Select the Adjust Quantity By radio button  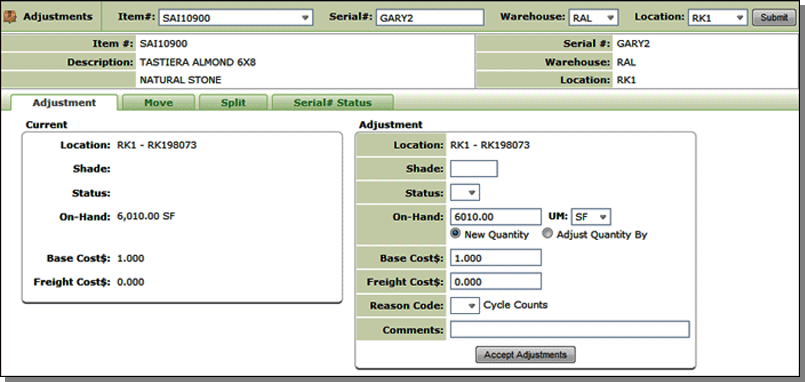(x=548, y=234)
